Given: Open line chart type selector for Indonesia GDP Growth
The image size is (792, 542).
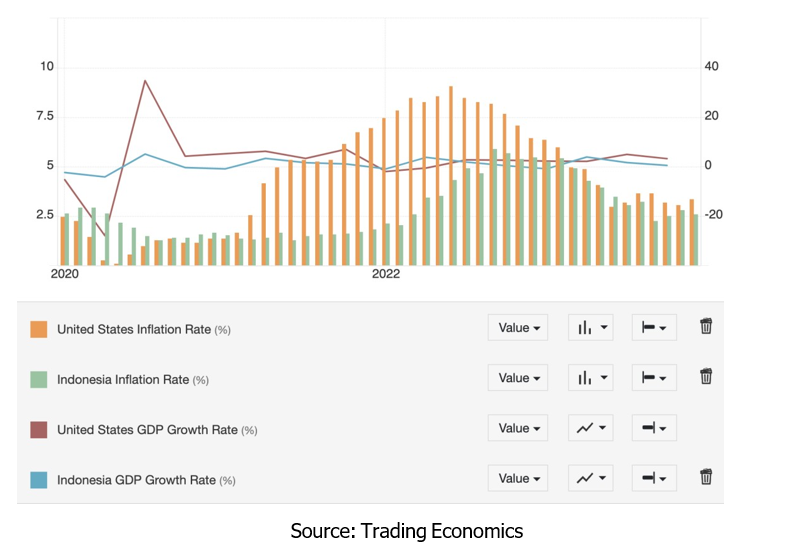Looking at the screenshot, I should click(x=590, y=478).
